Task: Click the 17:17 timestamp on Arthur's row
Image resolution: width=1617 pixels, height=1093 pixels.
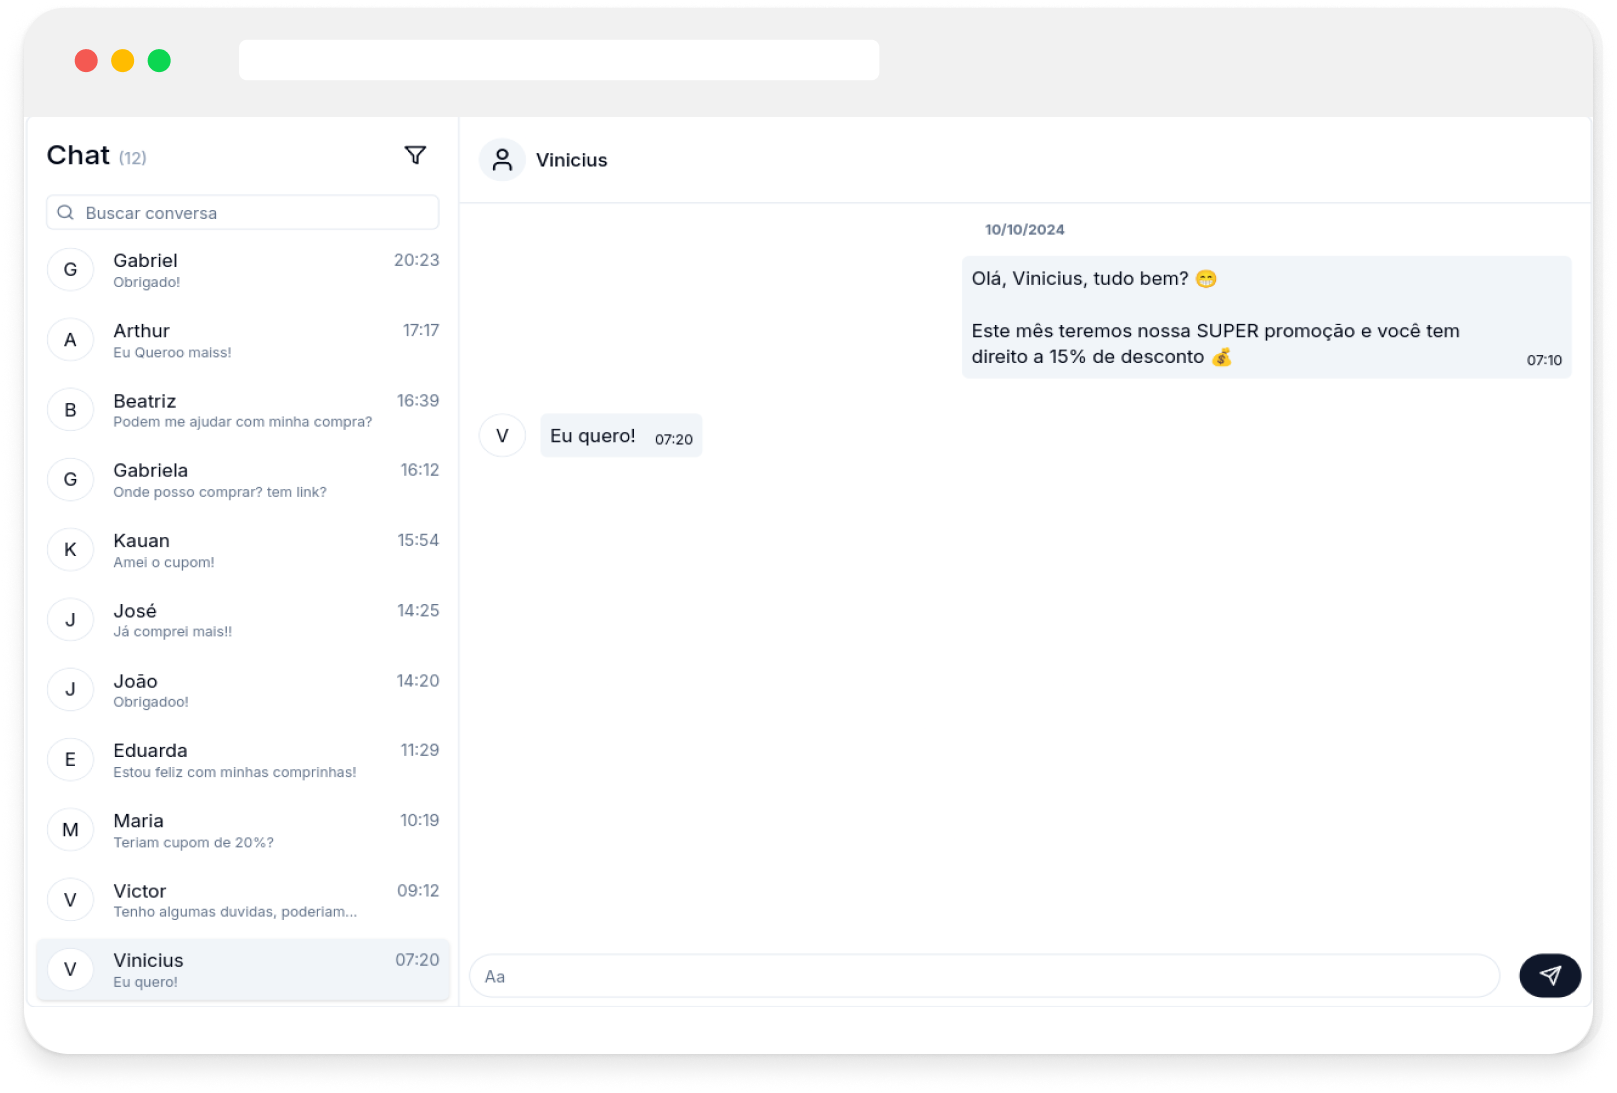Action: point(421,330)
